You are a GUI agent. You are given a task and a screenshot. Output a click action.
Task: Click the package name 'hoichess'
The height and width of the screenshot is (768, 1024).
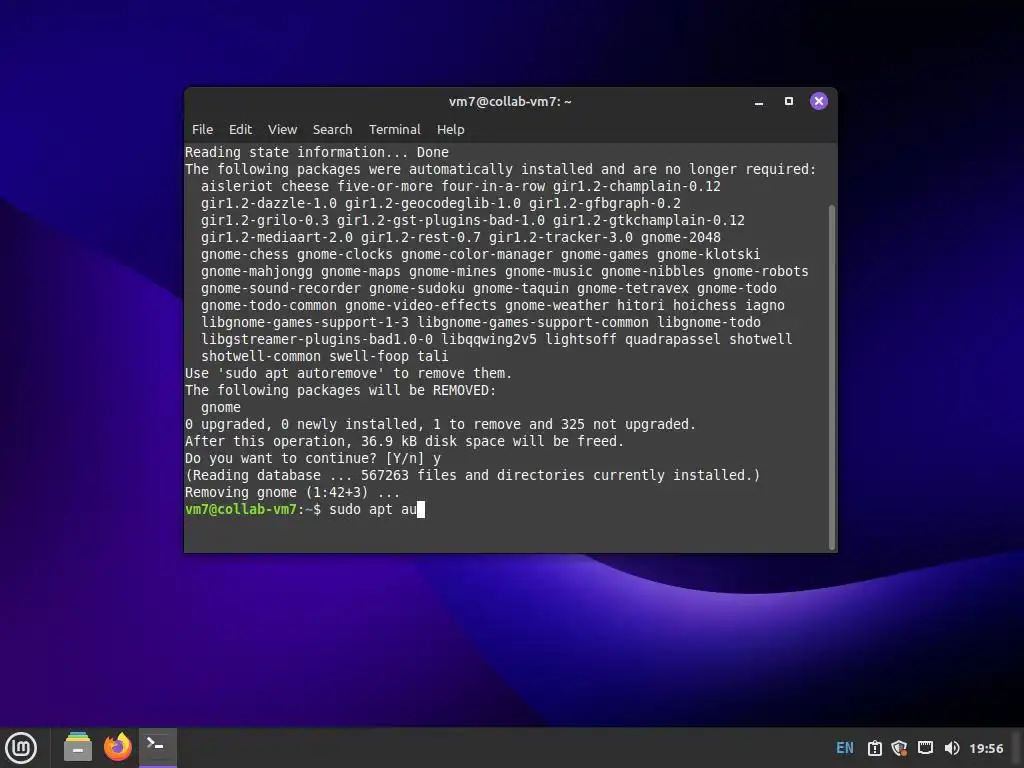click(705, 305)
